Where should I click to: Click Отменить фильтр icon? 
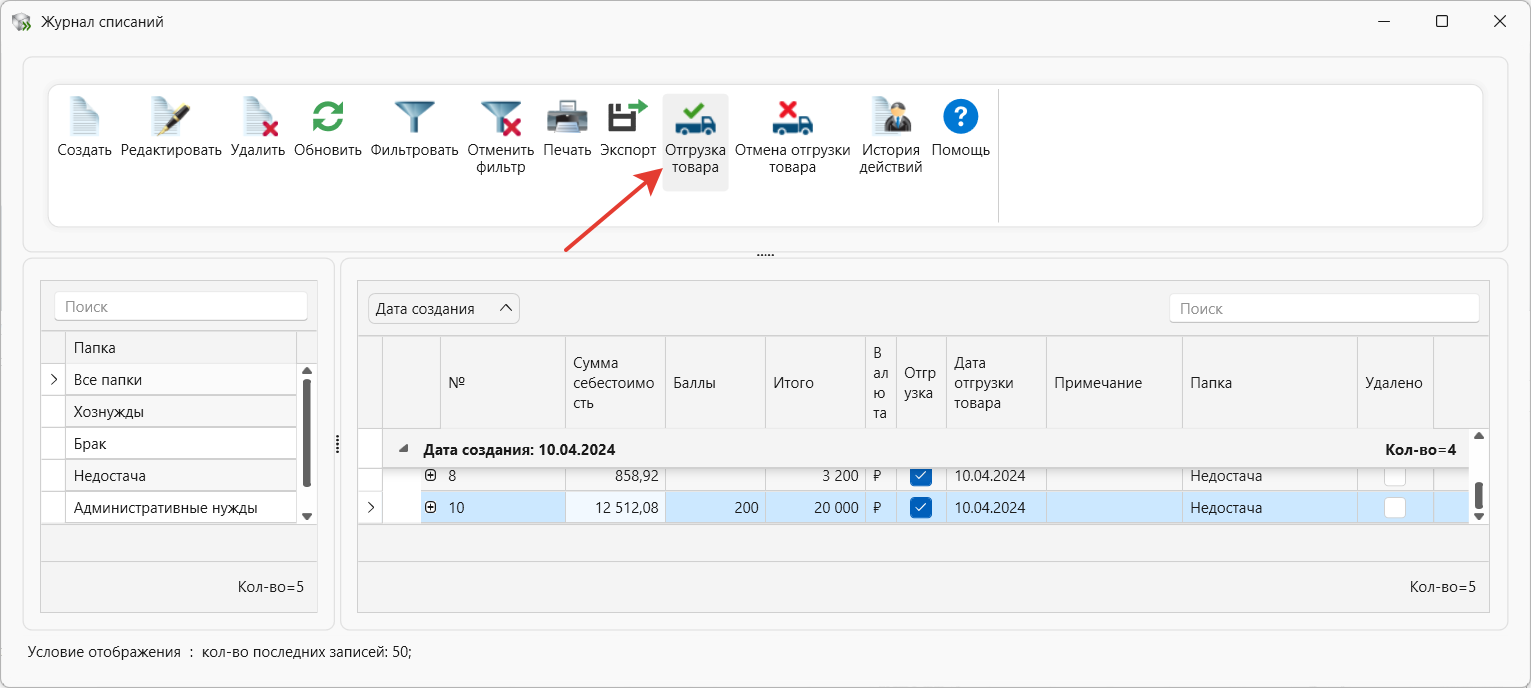501,117
